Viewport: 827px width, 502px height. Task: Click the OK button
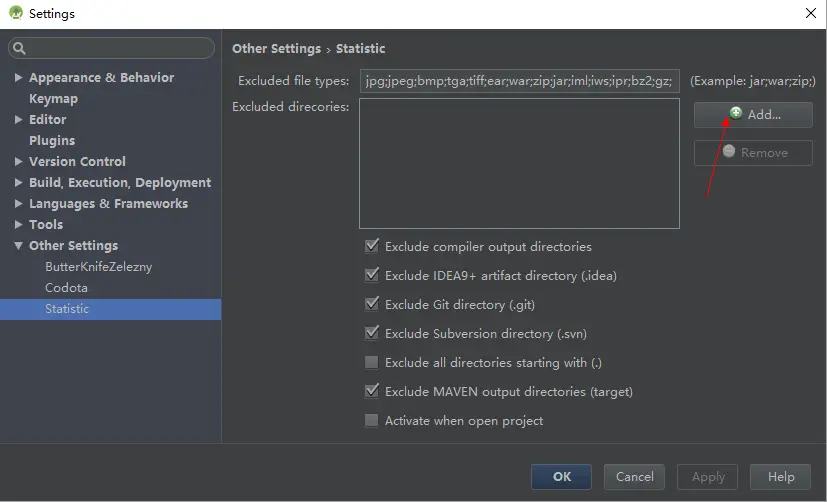tap(561, 477)
